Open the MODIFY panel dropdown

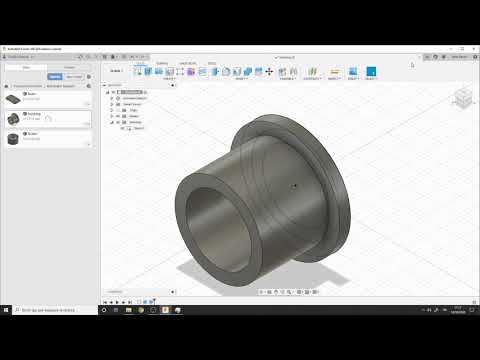pos(242,79)
